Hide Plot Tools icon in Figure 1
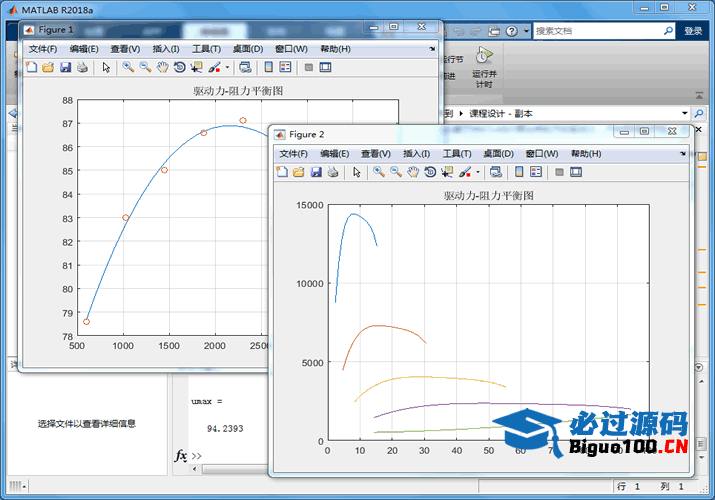The width and height of the screenshot is (715, 500). 309,67
